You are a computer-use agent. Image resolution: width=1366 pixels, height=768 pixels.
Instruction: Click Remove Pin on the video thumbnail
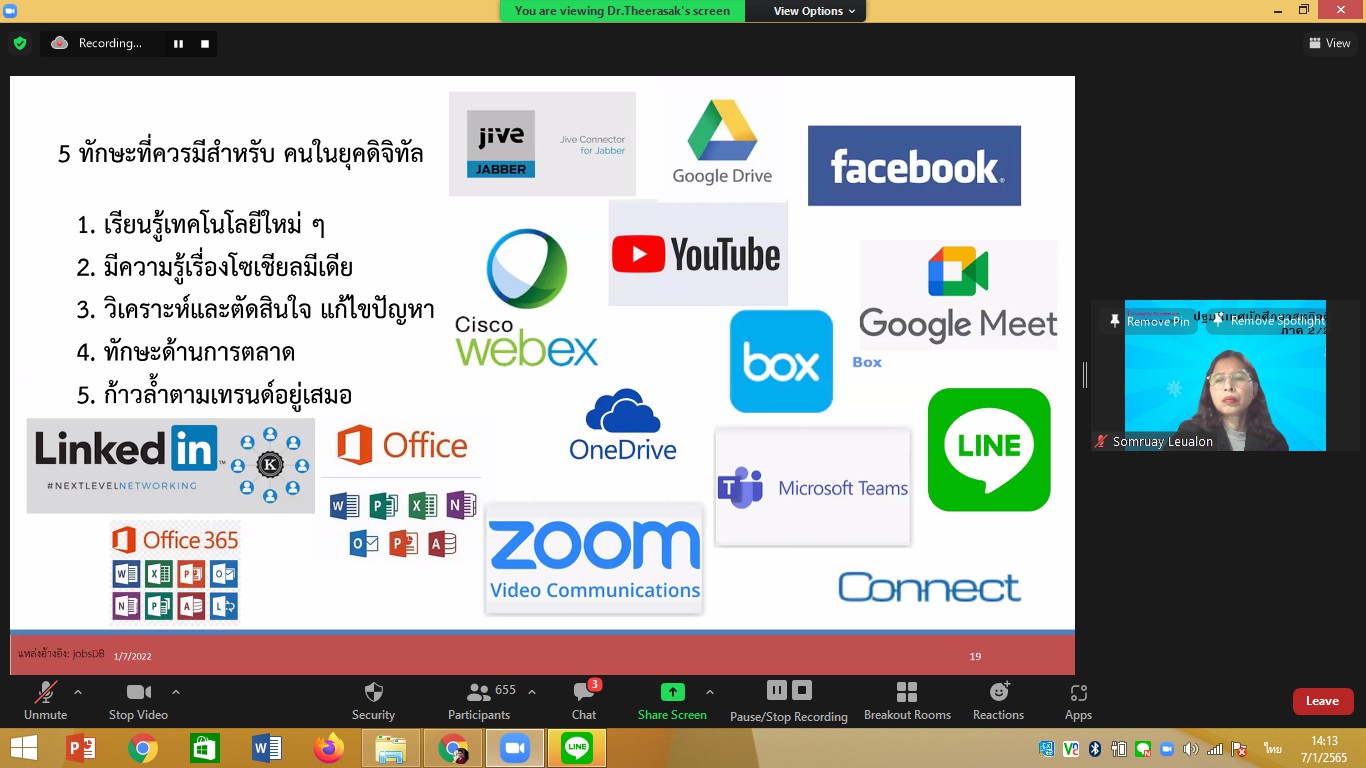point(1150,322)
